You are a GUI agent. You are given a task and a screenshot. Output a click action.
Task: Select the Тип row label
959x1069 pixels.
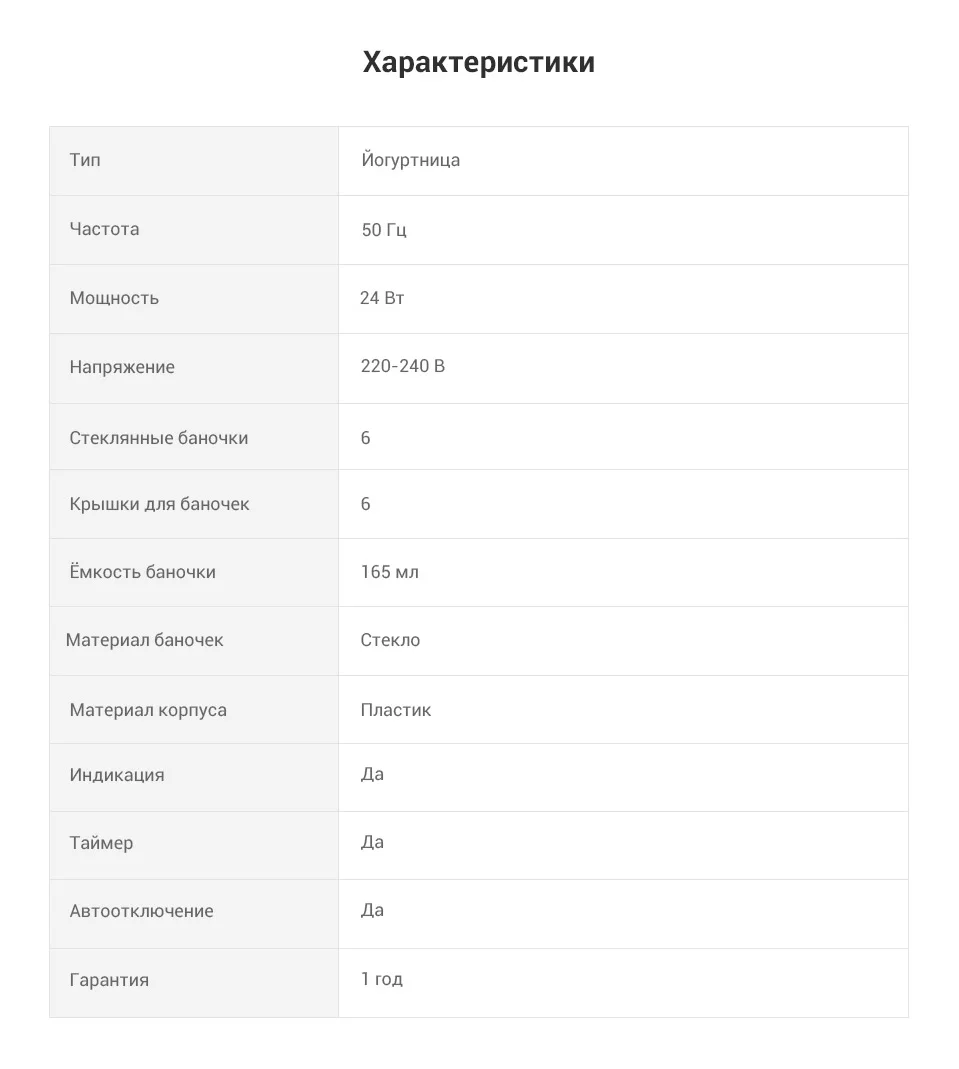click(85, 160)
